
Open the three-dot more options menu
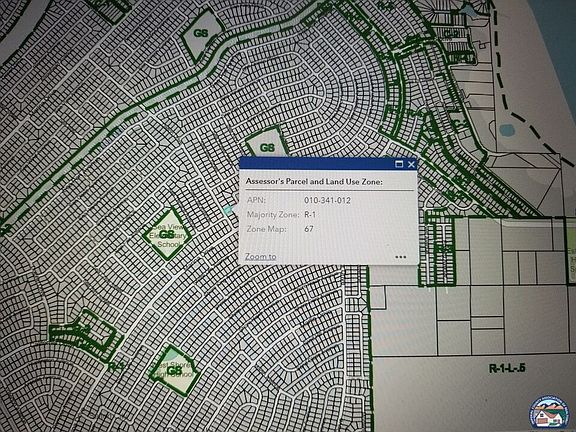400,257
